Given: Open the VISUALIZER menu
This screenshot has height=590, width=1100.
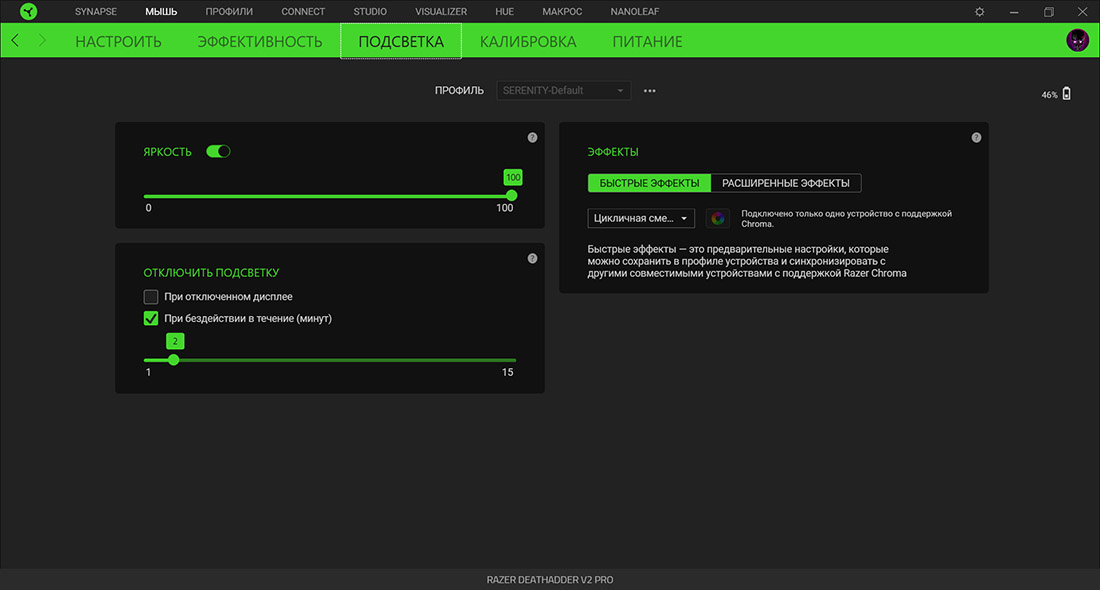Looking at the screenshot, I should 441,11.
